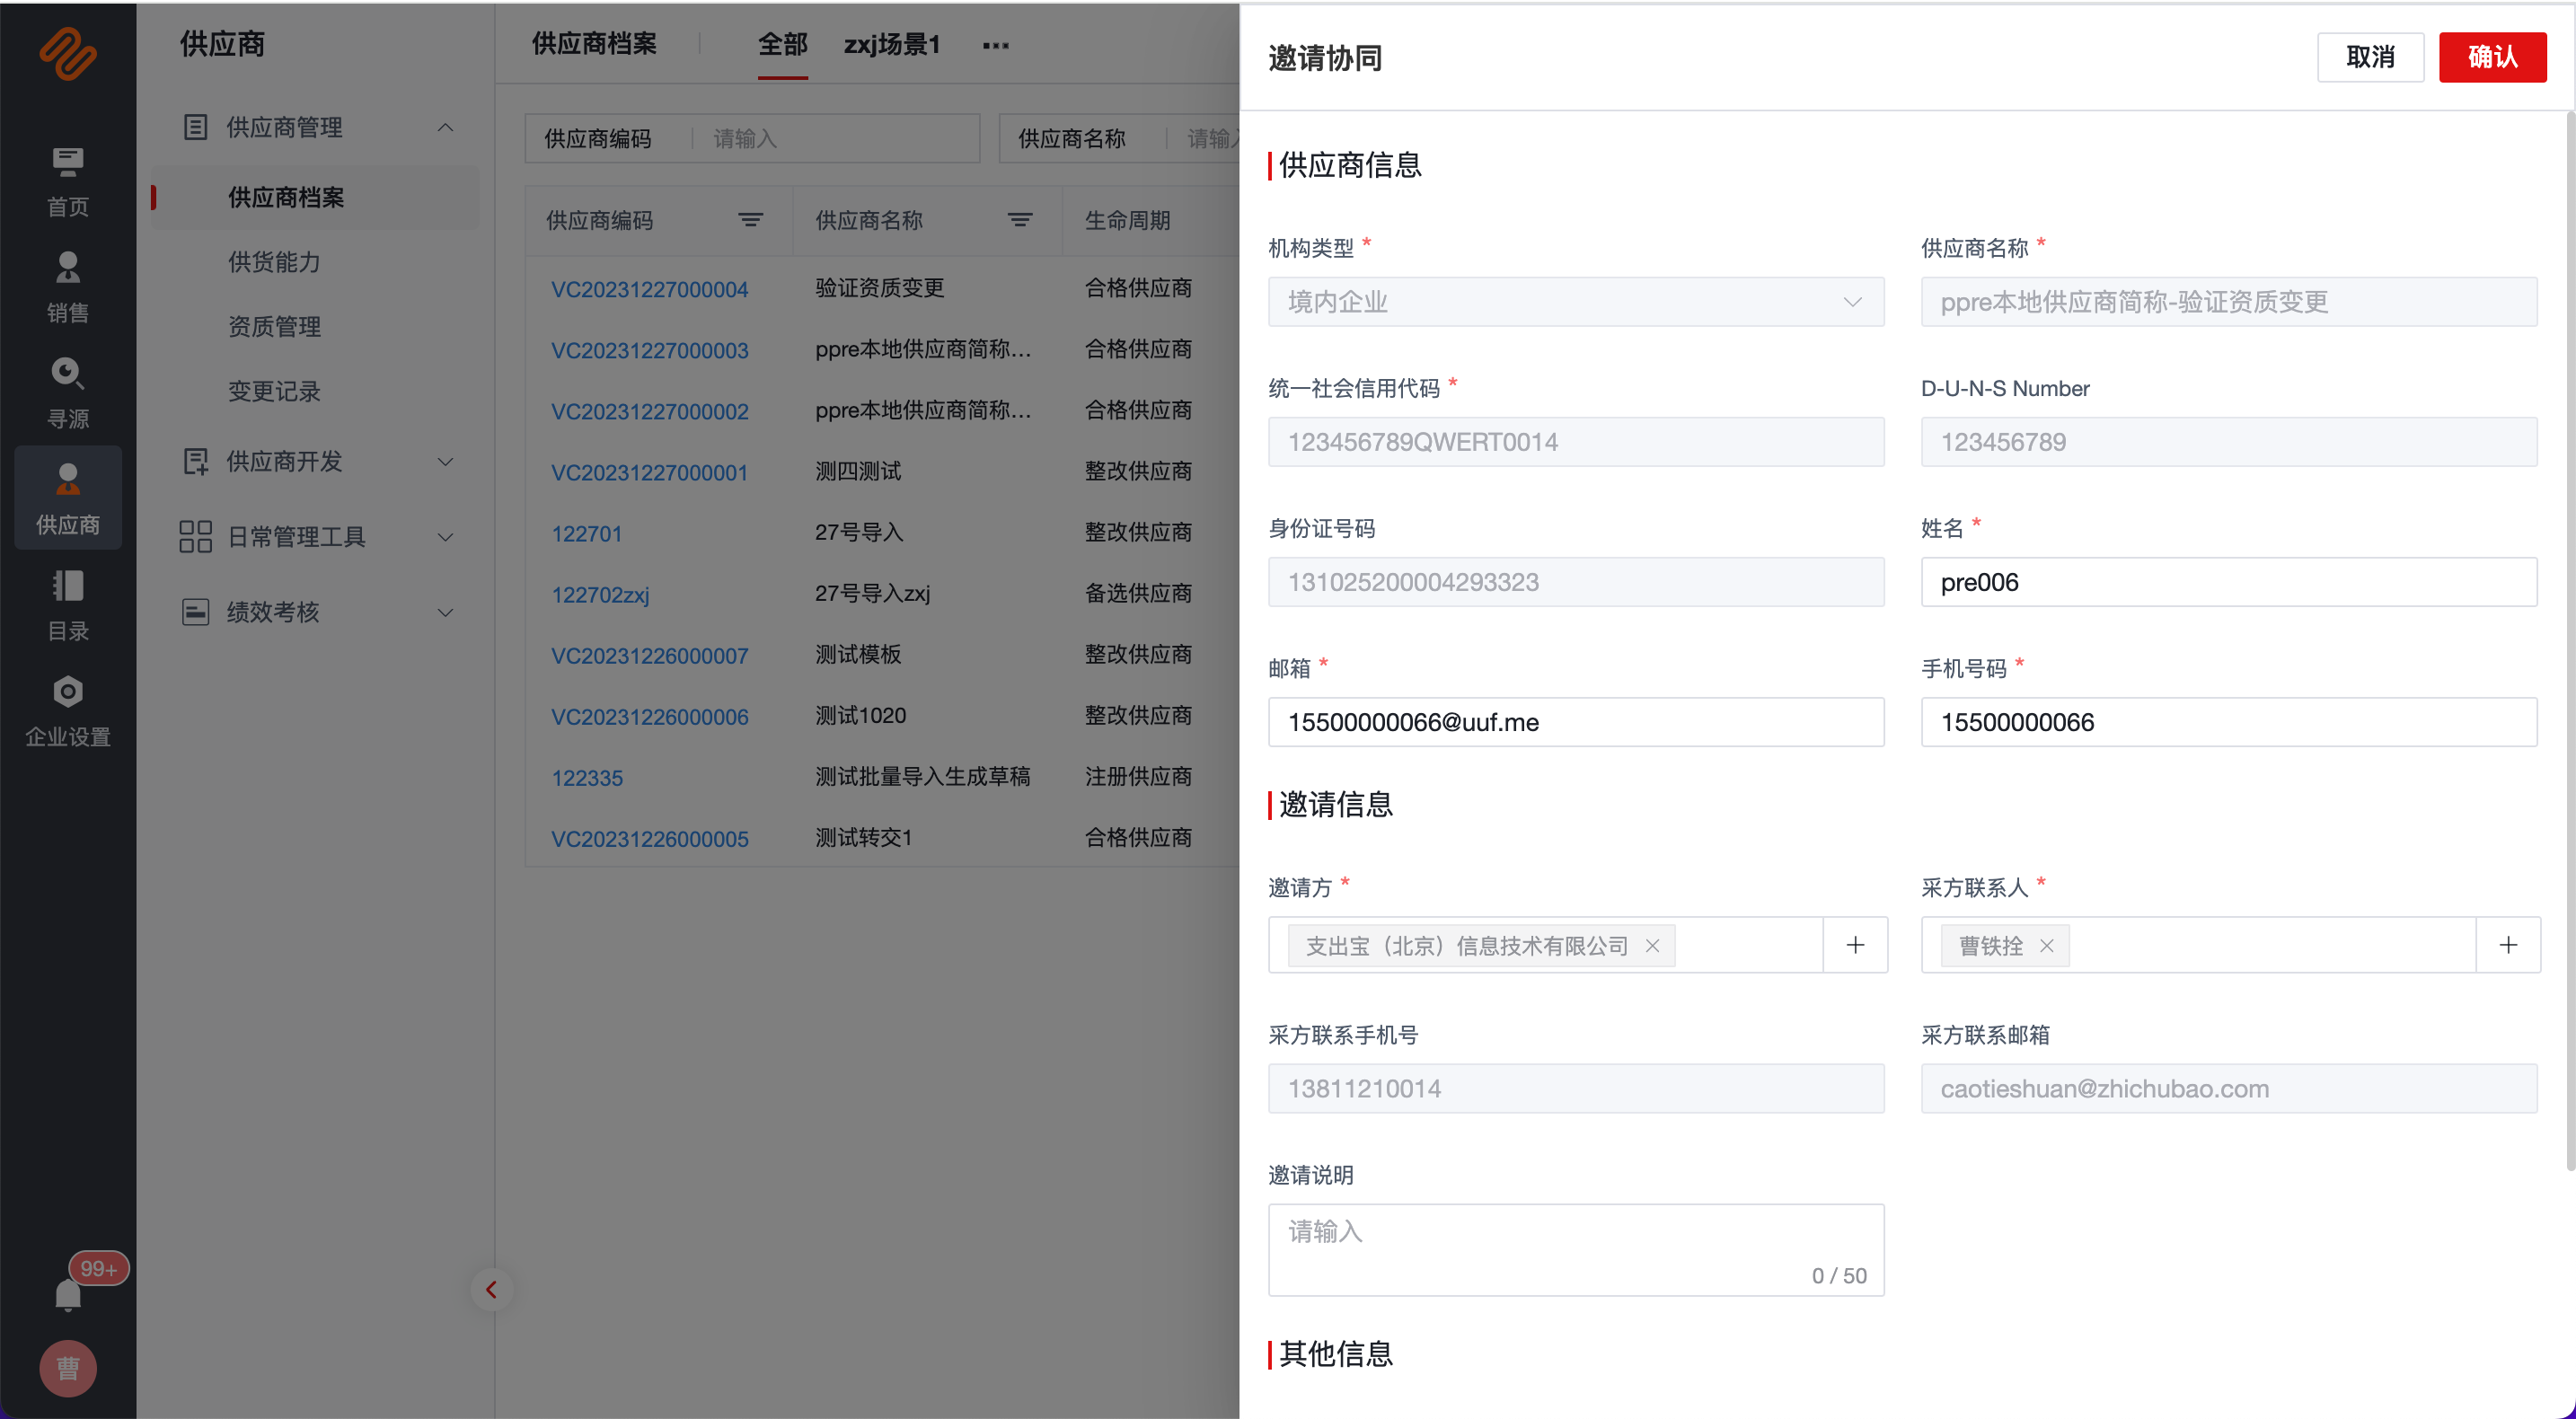Collapse the side menu with red arrow
Image resolution: width=2576 pixels, height=1419 pixels.
(x=491, y=1289)
